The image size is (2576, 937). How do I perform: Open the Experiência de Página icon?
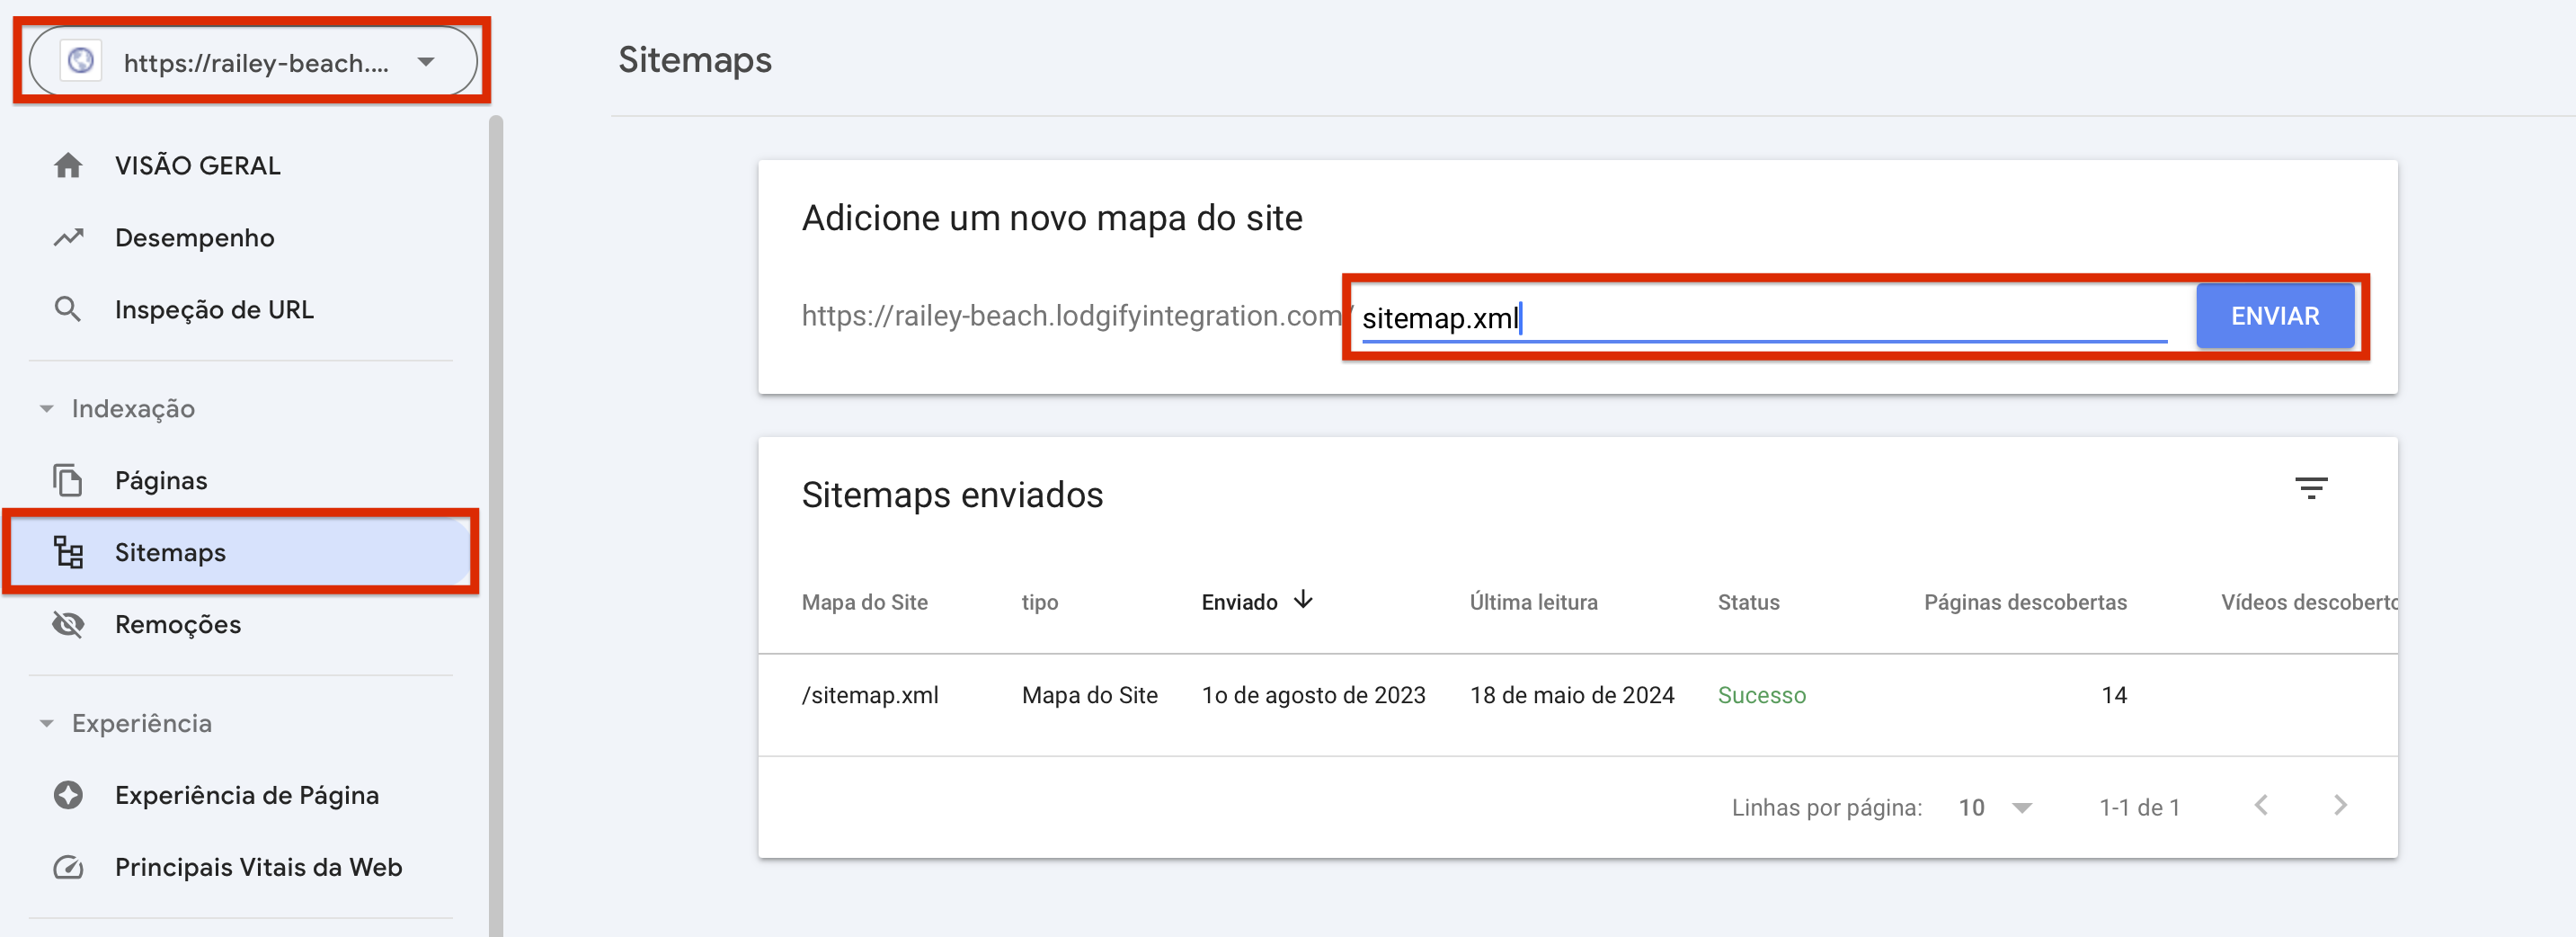point(68,795)
